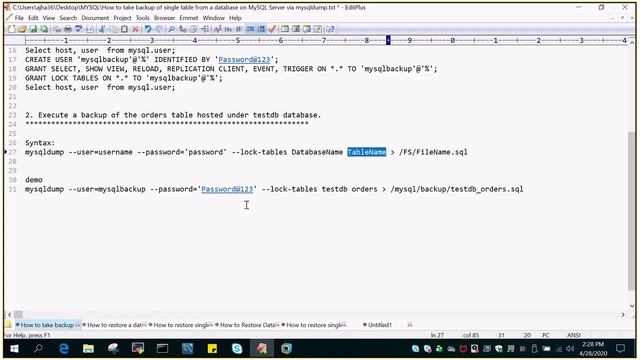This screenshot has height=360, width=640.
Task: Toggle the Hex viewer toolbar icon
Action: click(x=228, y=29)
